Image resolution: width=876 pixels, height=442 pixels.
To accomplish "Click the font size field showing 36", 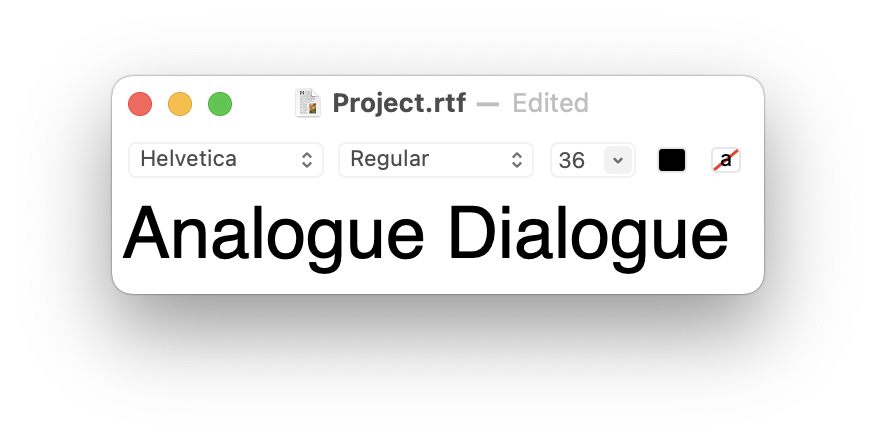I will coord(577,160).
